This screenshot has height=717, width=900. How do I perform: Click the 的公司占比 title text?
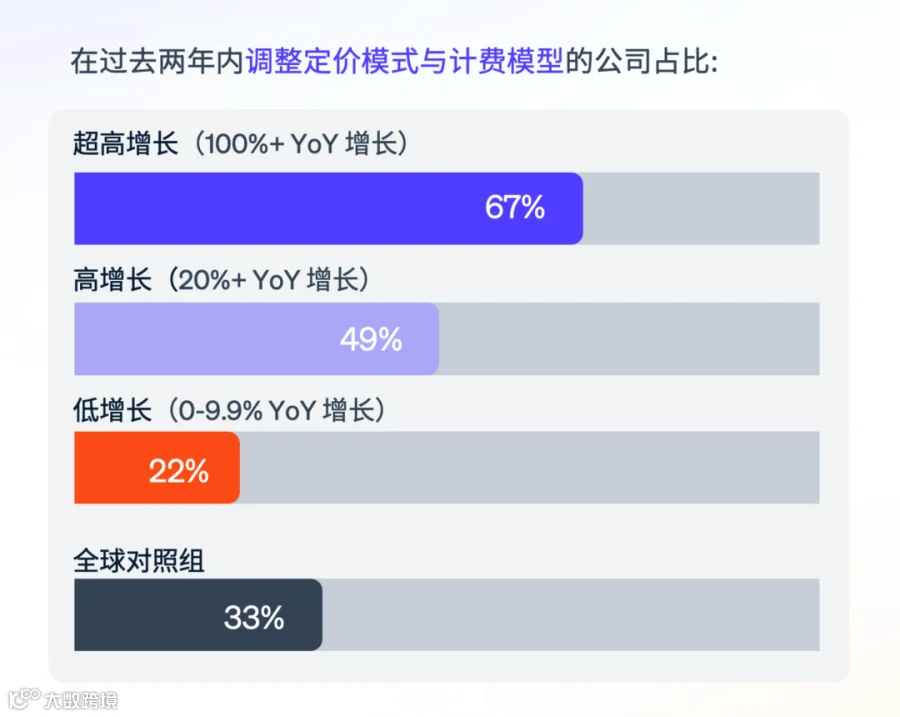click(641, 61)
